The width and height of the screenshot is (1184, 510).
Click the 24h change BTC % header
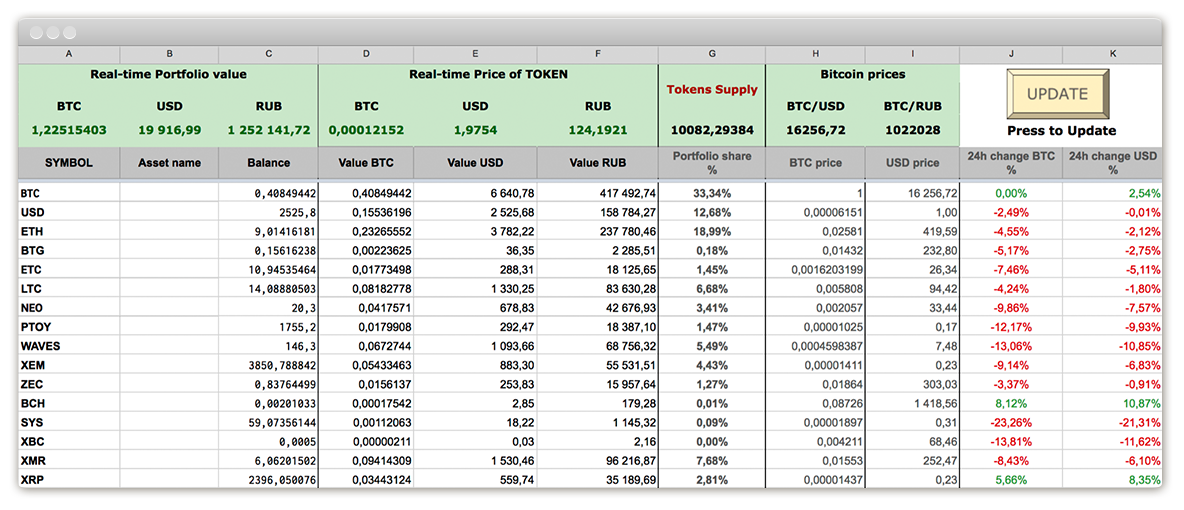(x=1011, y=162)
